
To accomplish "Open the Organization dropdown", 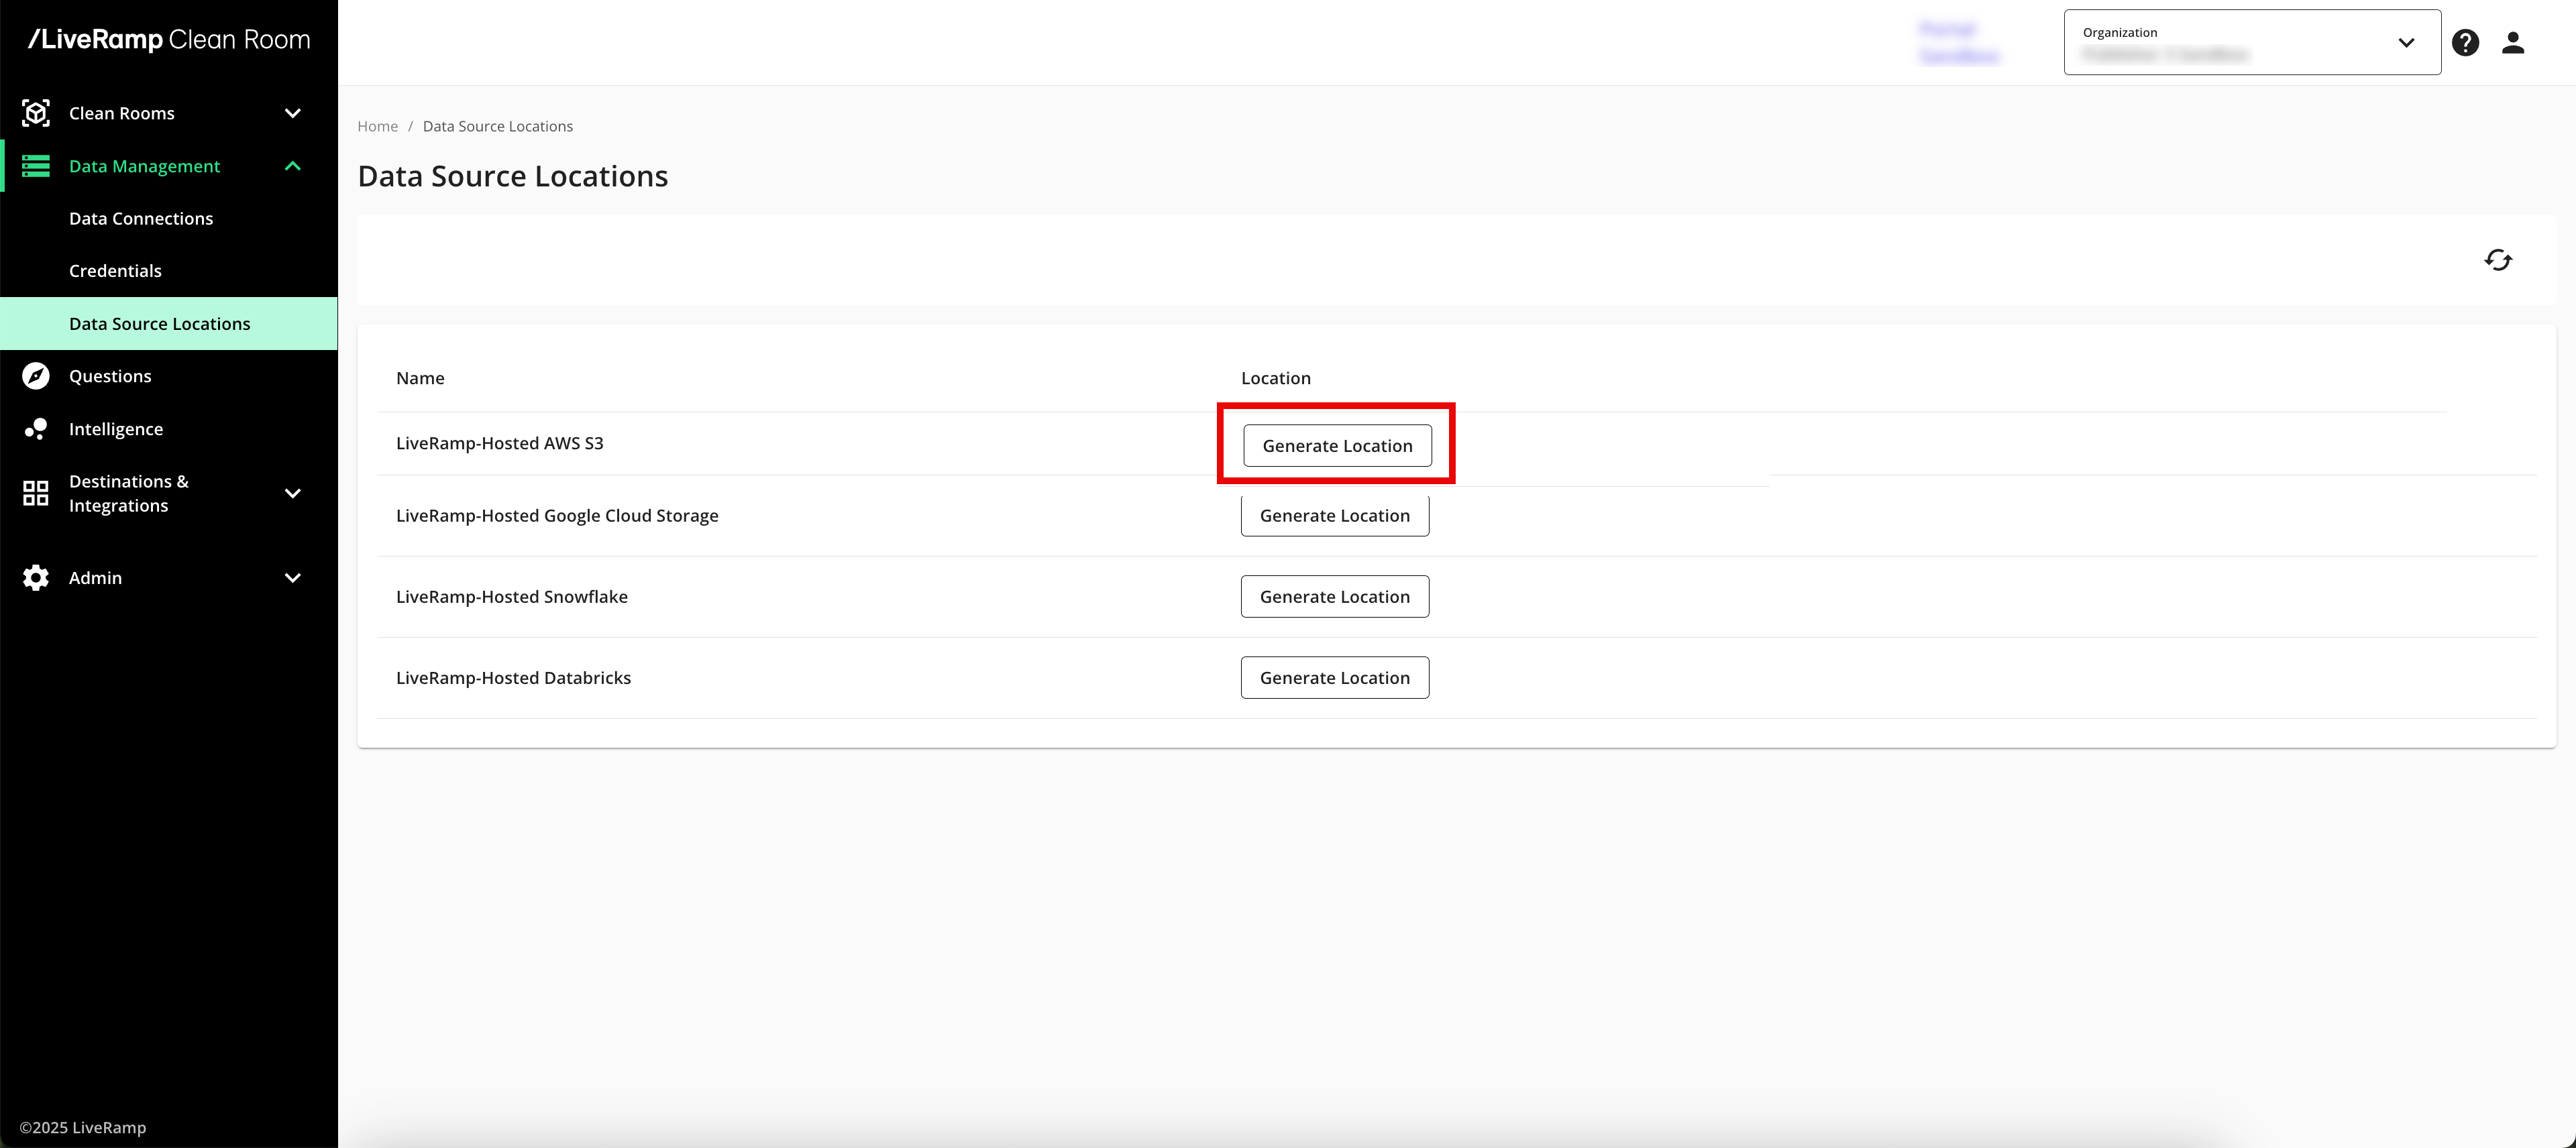I will 2251,43.
